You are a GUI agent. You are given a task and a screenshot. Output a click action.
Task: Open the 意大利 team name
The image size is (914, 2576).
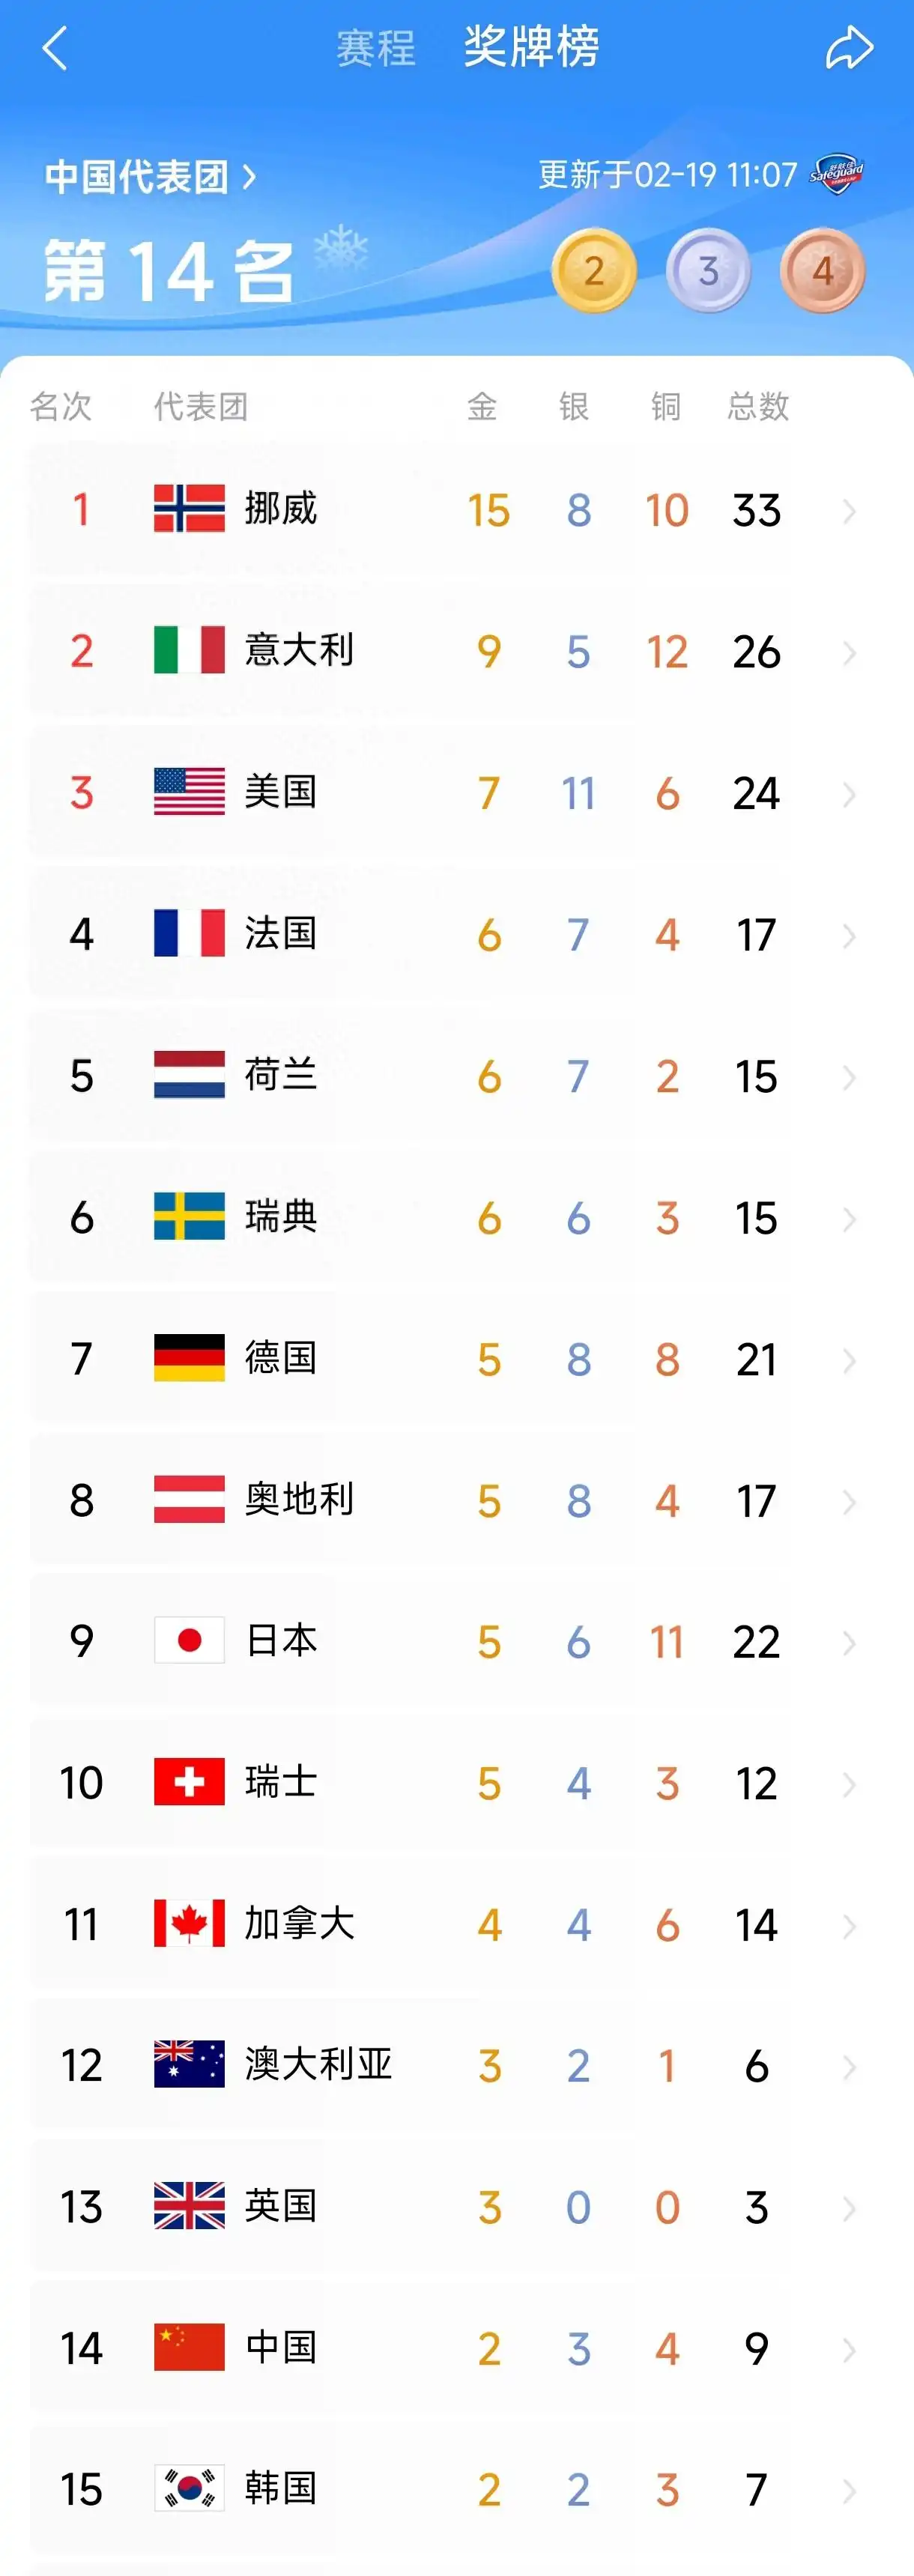pos(299,651)
